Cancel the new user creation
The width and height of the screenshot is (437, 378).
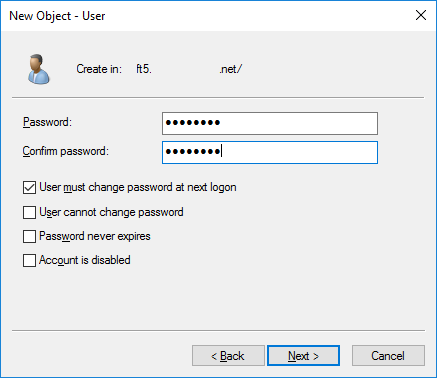(x=388, y=356)
